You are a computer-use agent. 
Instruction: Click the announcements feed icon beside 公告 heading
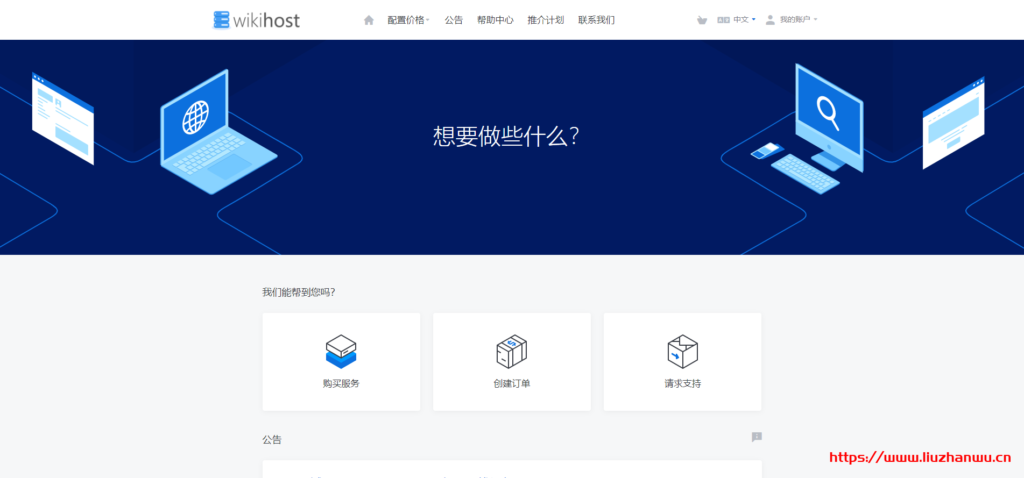click(756, 437)
